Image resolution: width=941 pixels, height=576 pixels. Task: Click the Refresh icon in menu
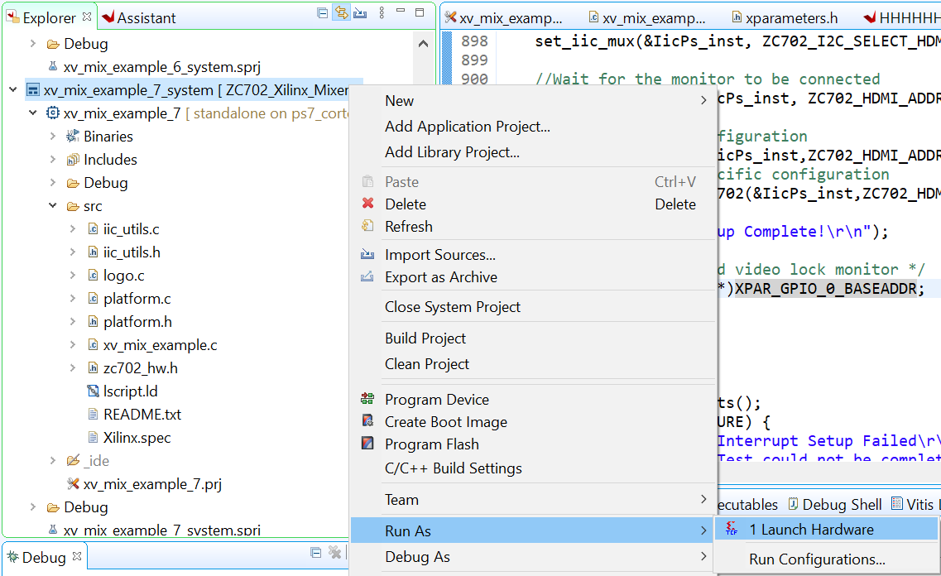click(x=367, y=226)
